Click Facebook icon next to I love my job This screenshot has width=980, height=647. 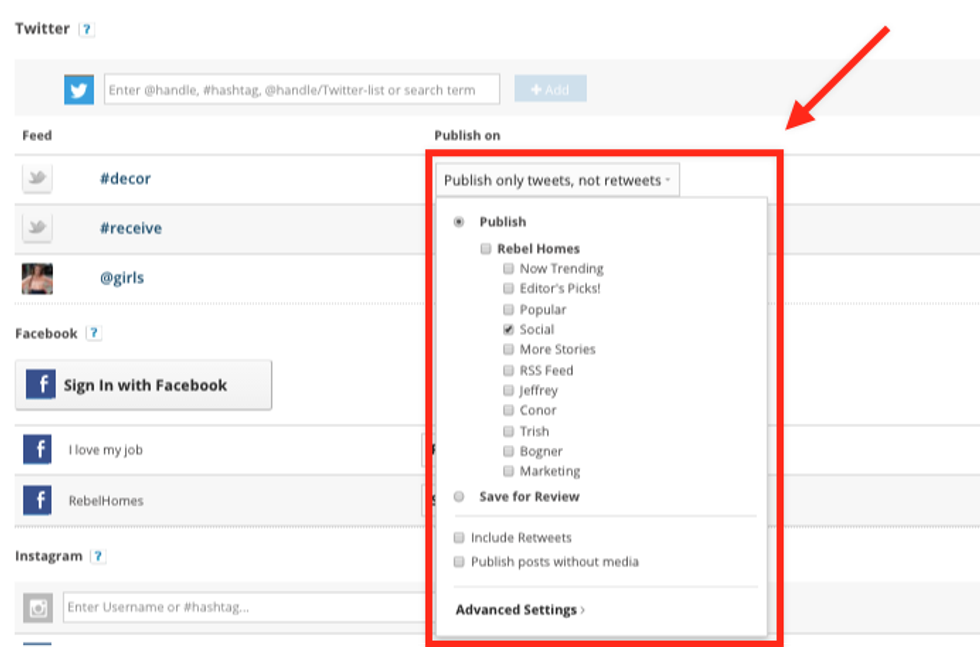click(37, 450)
